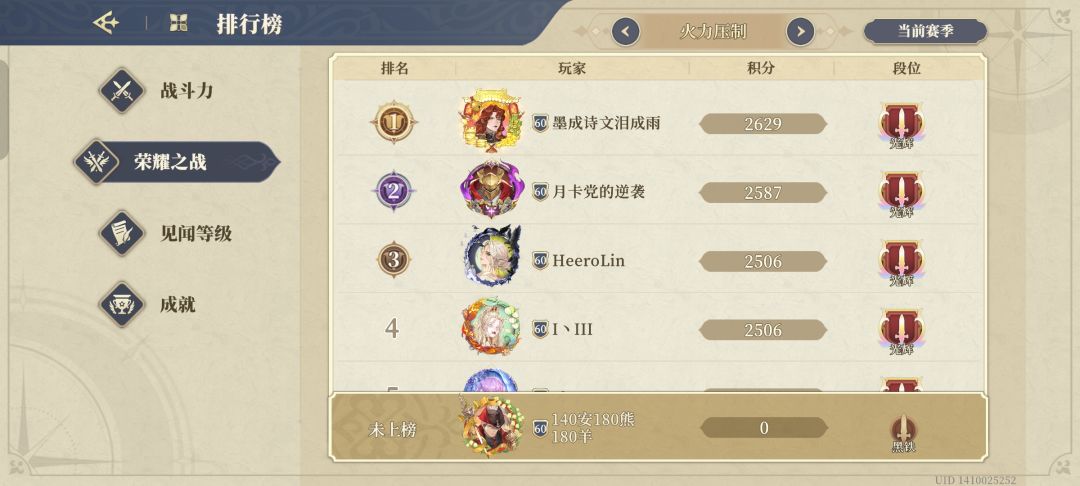Viewport: 1080px width, 486px height.
Task: Click my own avatar in bottom row
Action: click(493, 426)
